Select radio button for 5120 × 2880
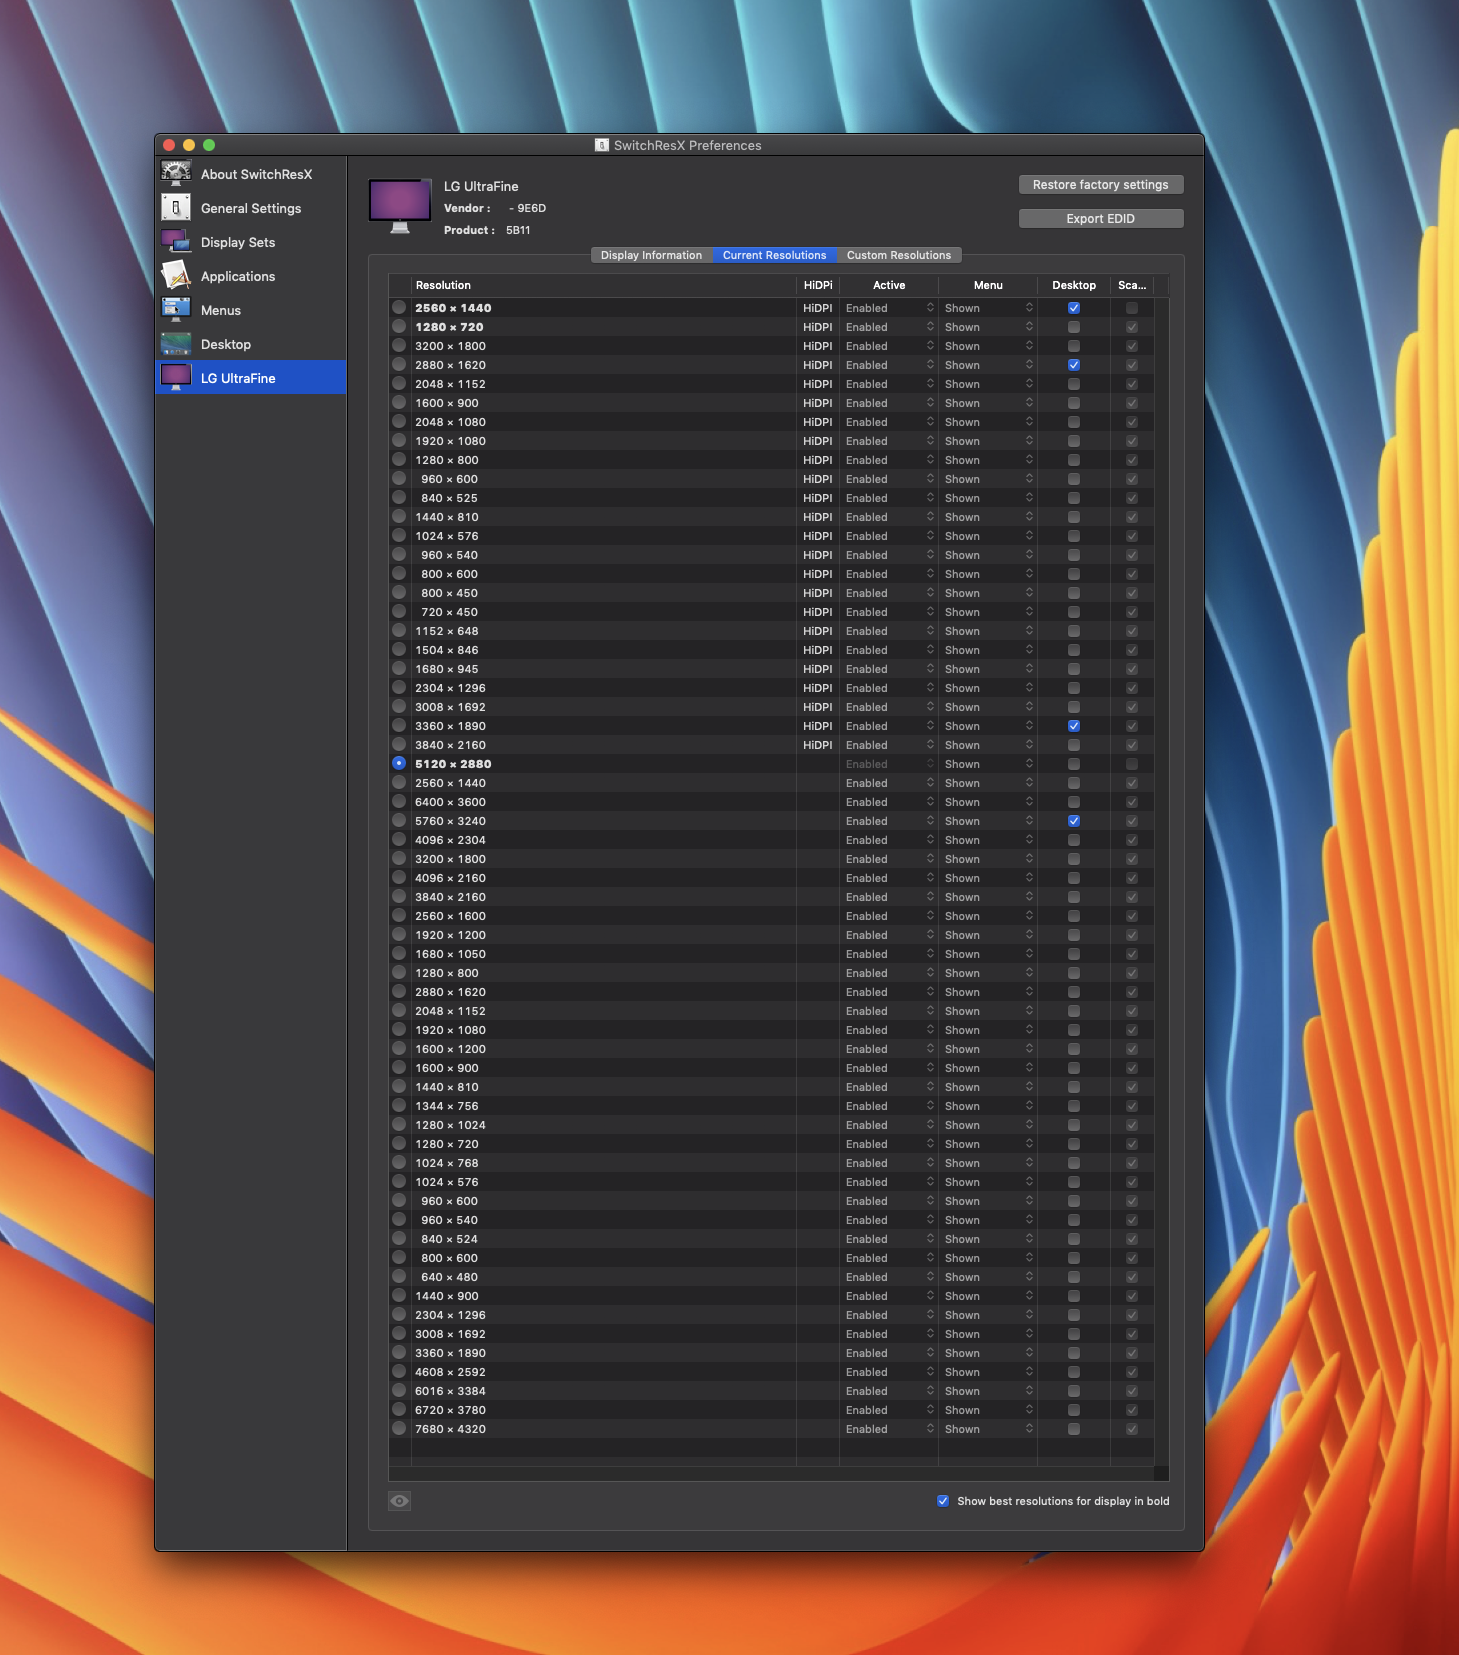1459x1655 pixels. point(399,764)
